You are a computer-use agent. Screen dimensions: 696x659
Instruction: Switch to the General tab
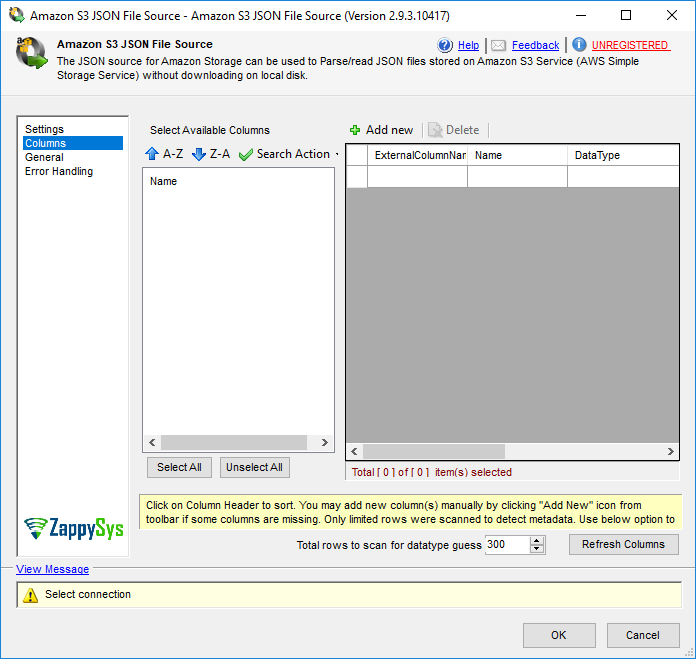[44, 157]
